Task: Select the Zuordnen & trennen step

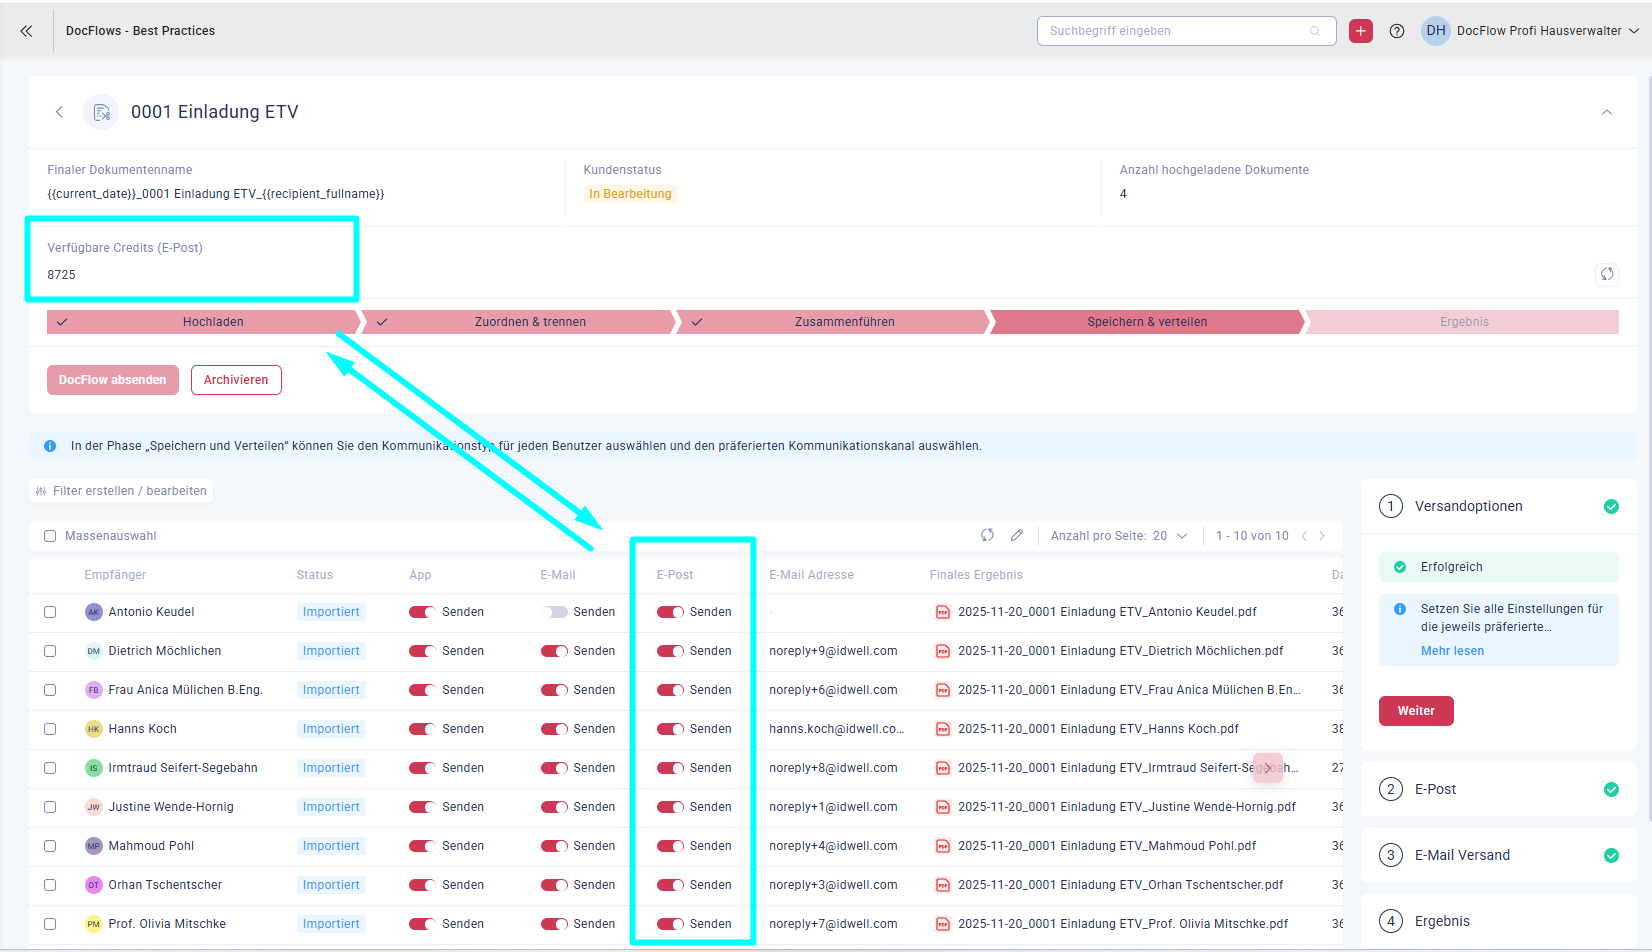Action: [530, 322]
